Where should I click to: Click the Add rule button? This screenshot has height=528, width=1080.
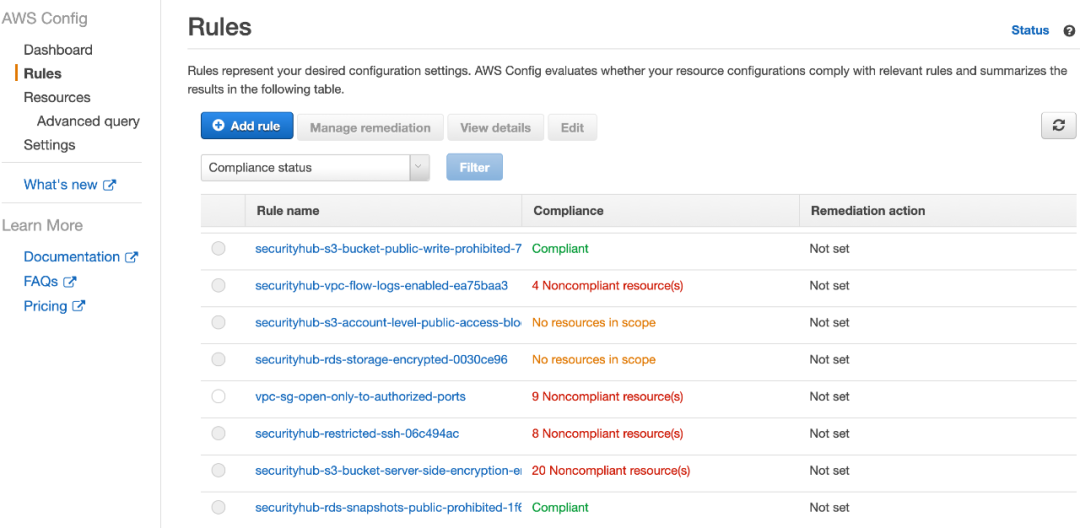[x=247, y=126]
